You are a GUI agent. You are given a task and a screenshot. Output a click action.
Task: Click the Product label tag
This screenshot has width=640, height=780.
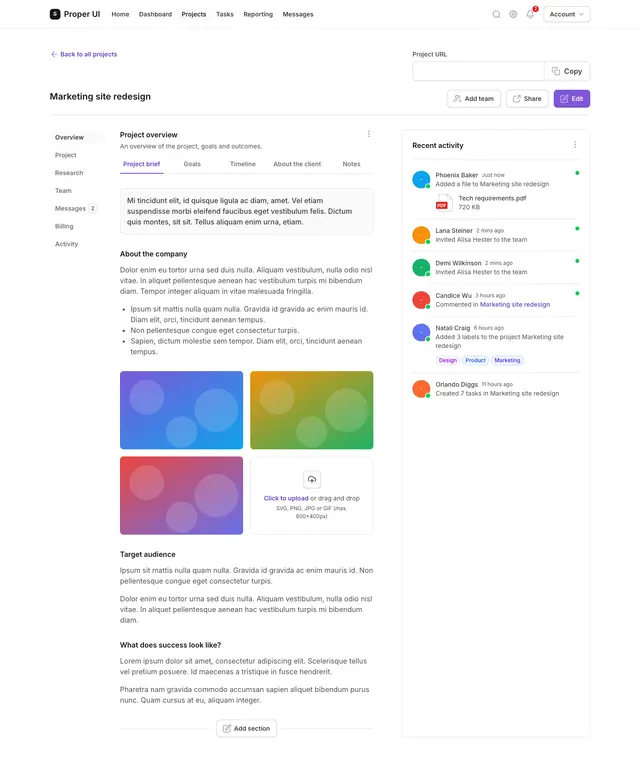(475, 360)
